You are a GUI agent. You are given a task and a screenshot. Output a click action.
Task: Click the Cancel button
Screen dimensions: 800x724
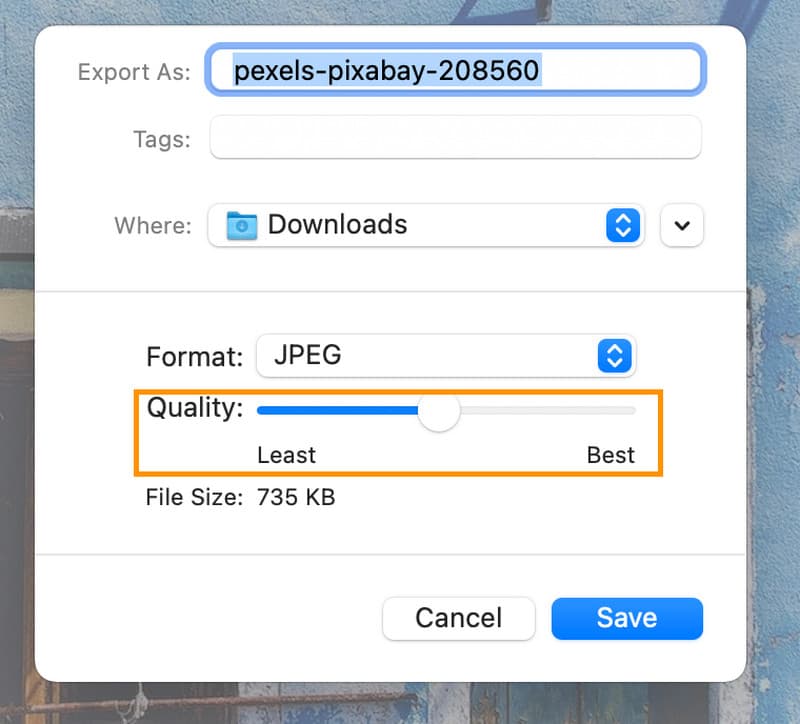459,618
